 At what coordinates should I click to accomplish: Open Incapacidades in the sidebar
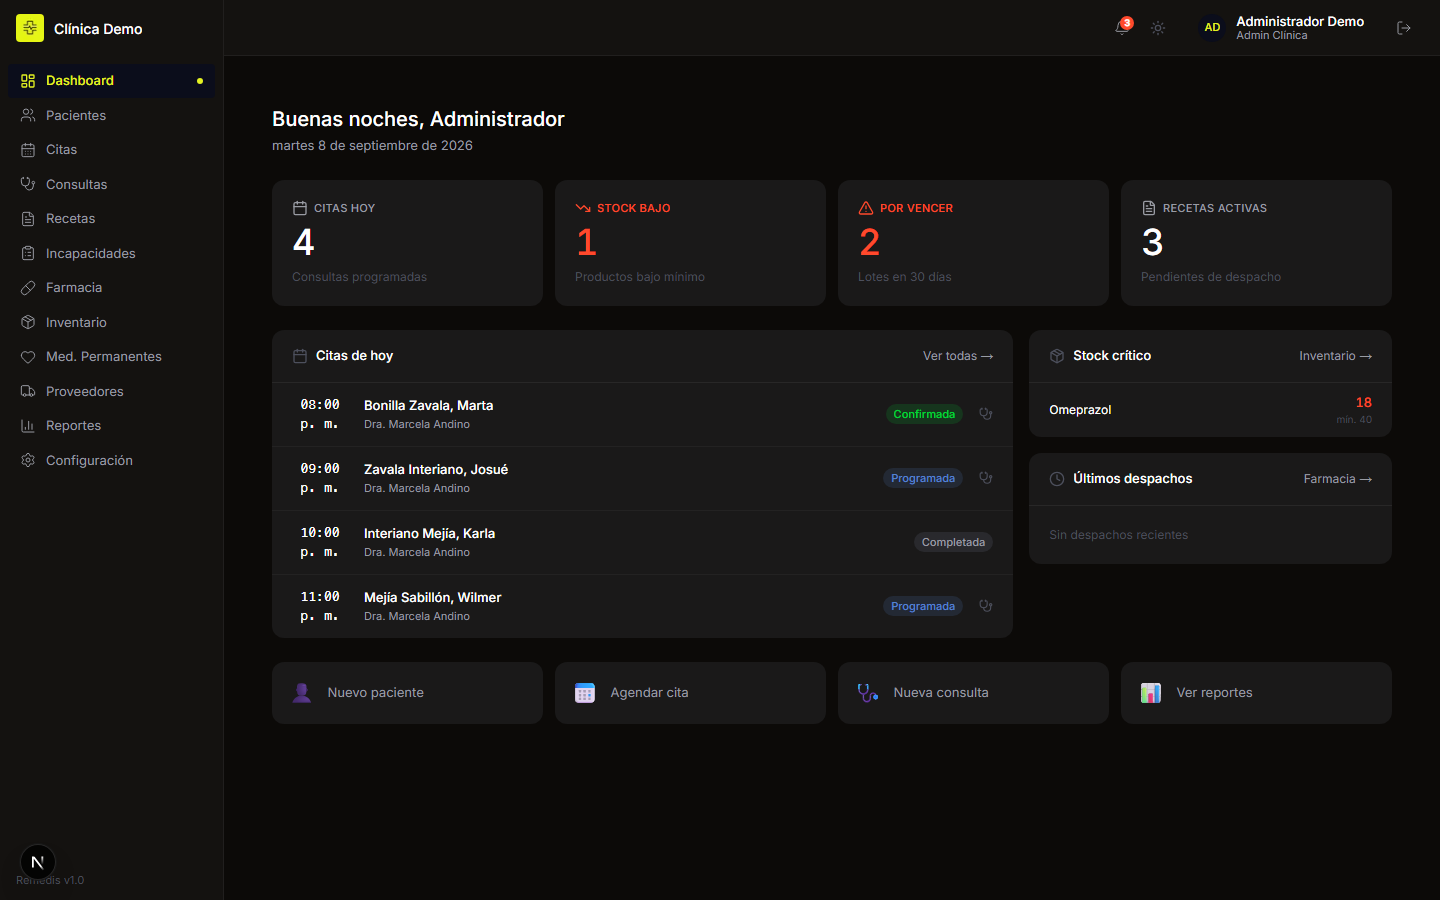click(x=111, y=253)
